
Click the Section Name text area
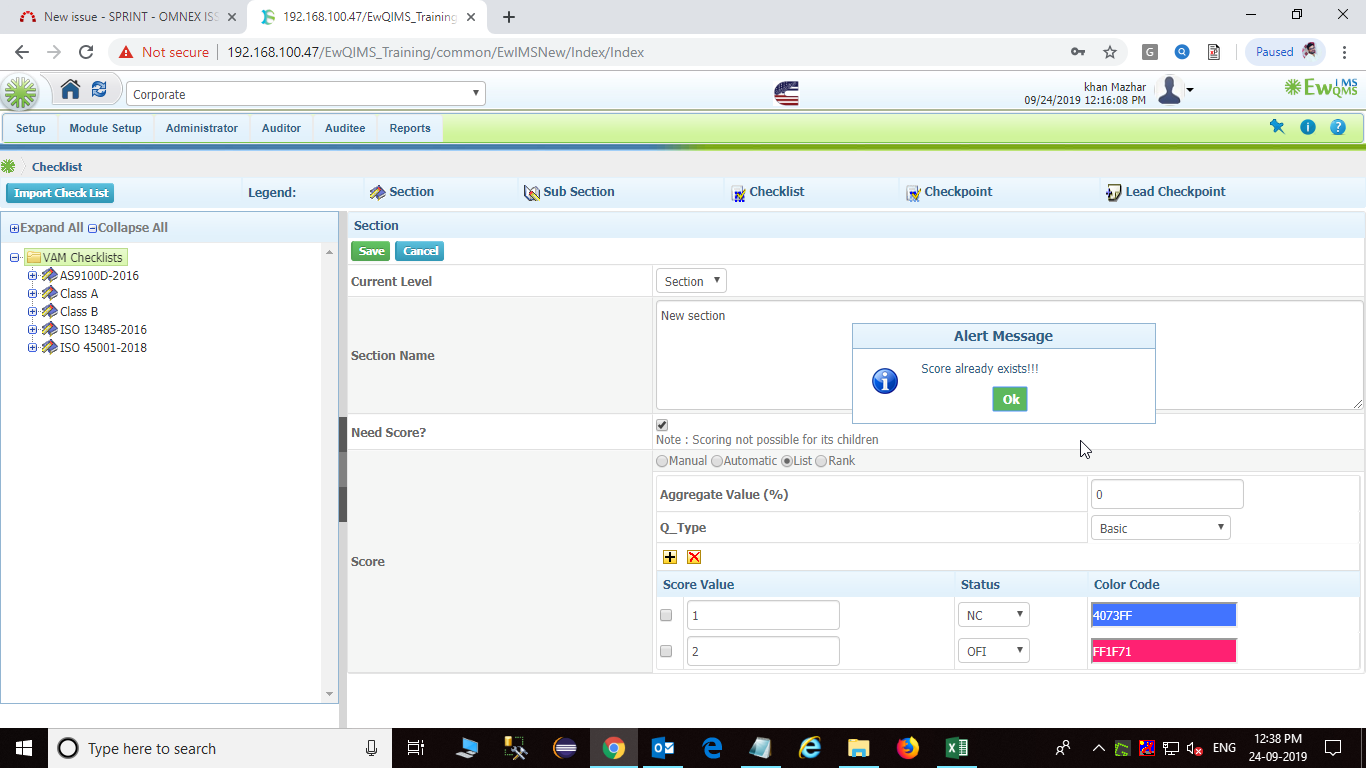1009,355
